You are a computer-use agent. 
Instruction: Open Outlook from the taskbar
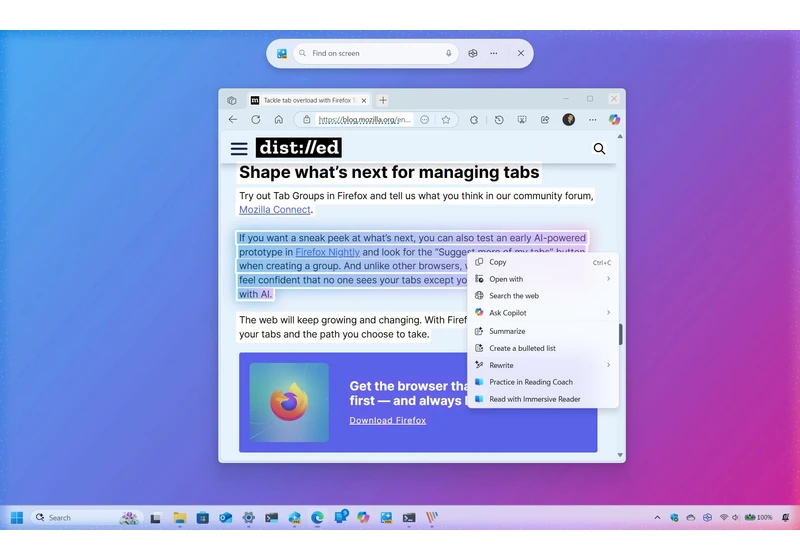(x=226, y=518)
